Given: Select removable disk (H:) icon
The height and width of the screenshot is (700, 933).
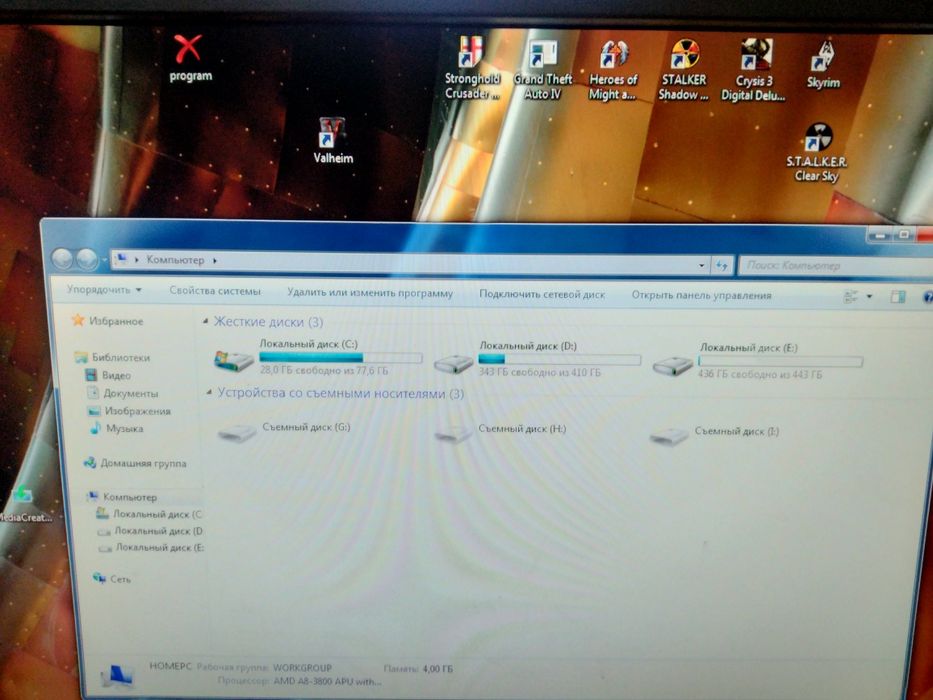Looking at the screenshot, I should coord(453,435).
